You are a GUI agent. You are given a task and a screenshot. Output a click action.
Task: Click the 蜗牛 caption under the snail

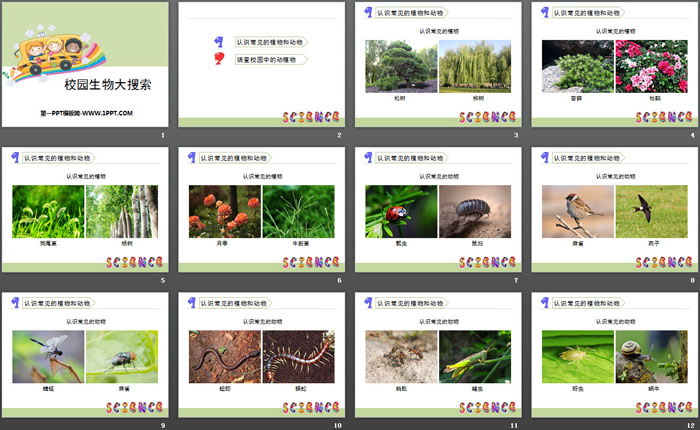pos(654,389)
